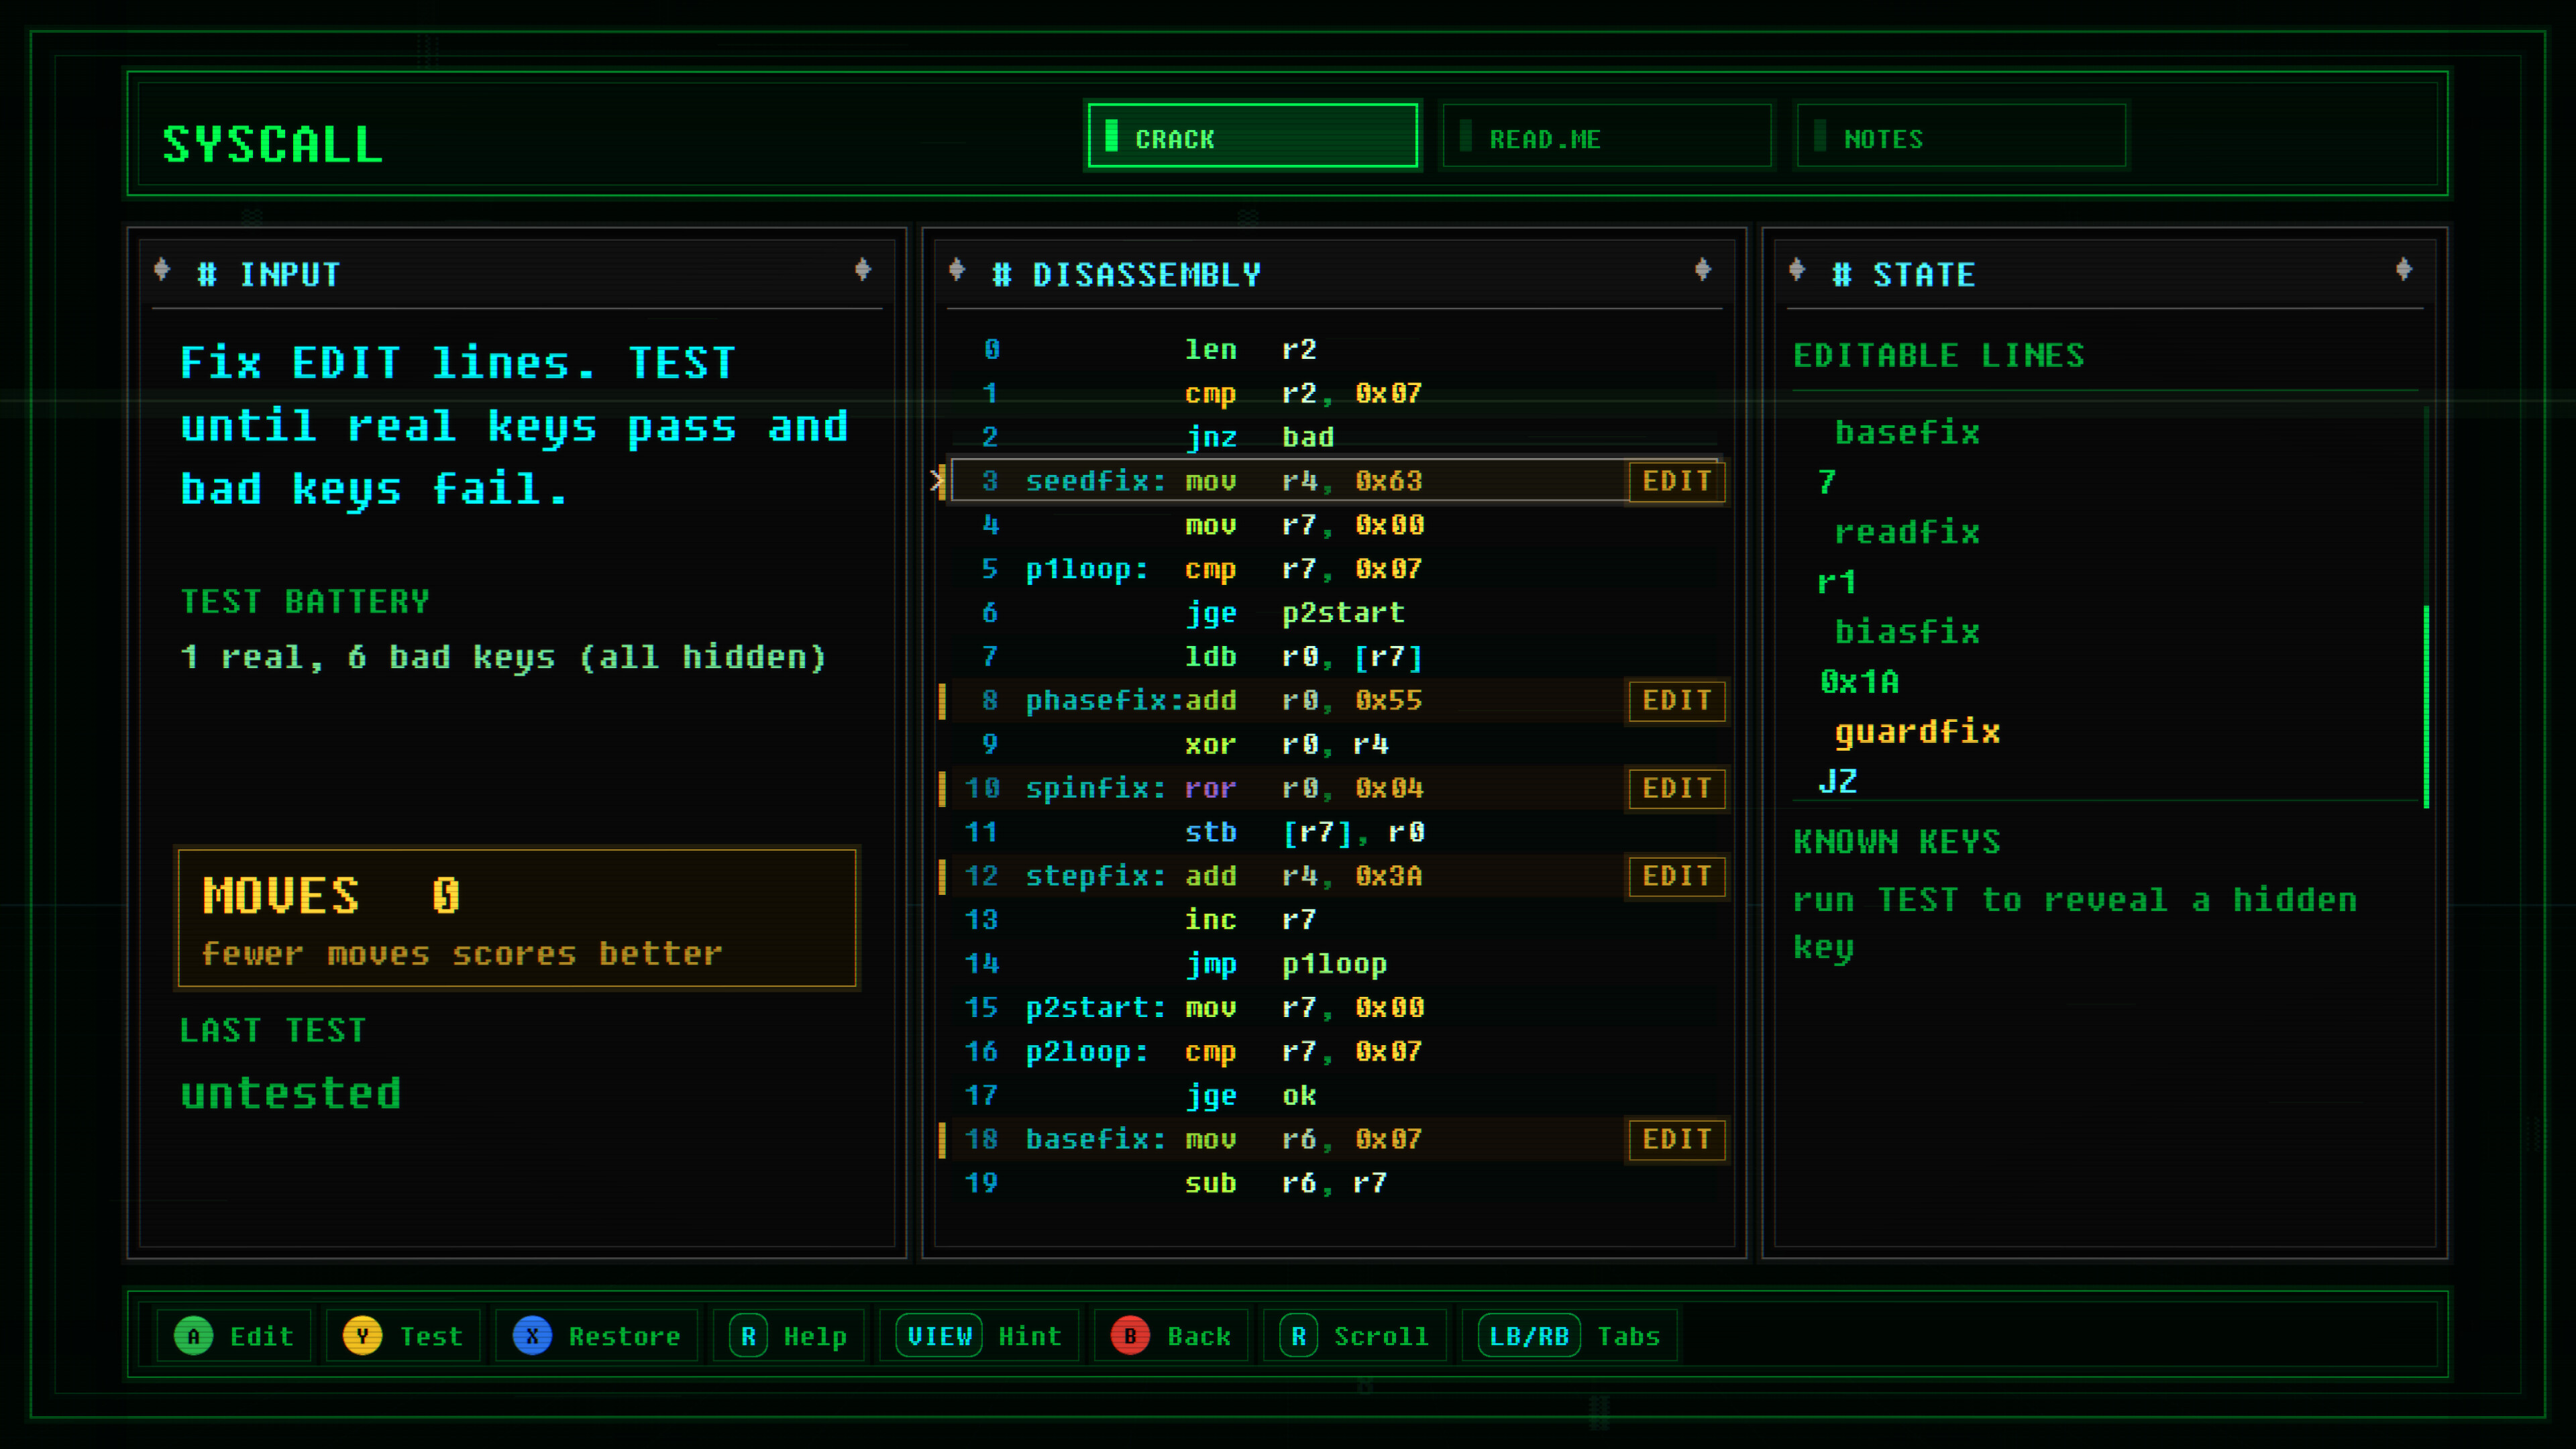Click the Test label in the bottom bar
This screenshot has width=2576, height=1449.
pos(432,1336)
